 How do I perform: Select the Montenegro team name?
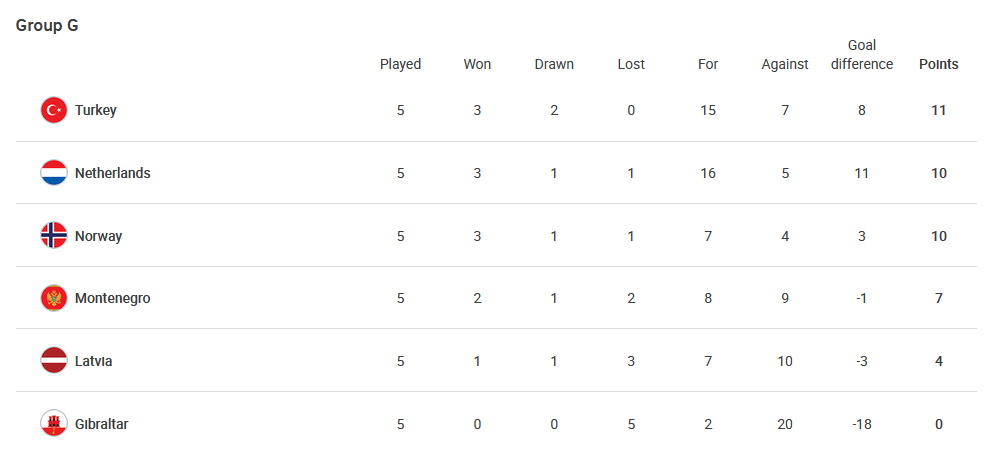pos(113,298)
